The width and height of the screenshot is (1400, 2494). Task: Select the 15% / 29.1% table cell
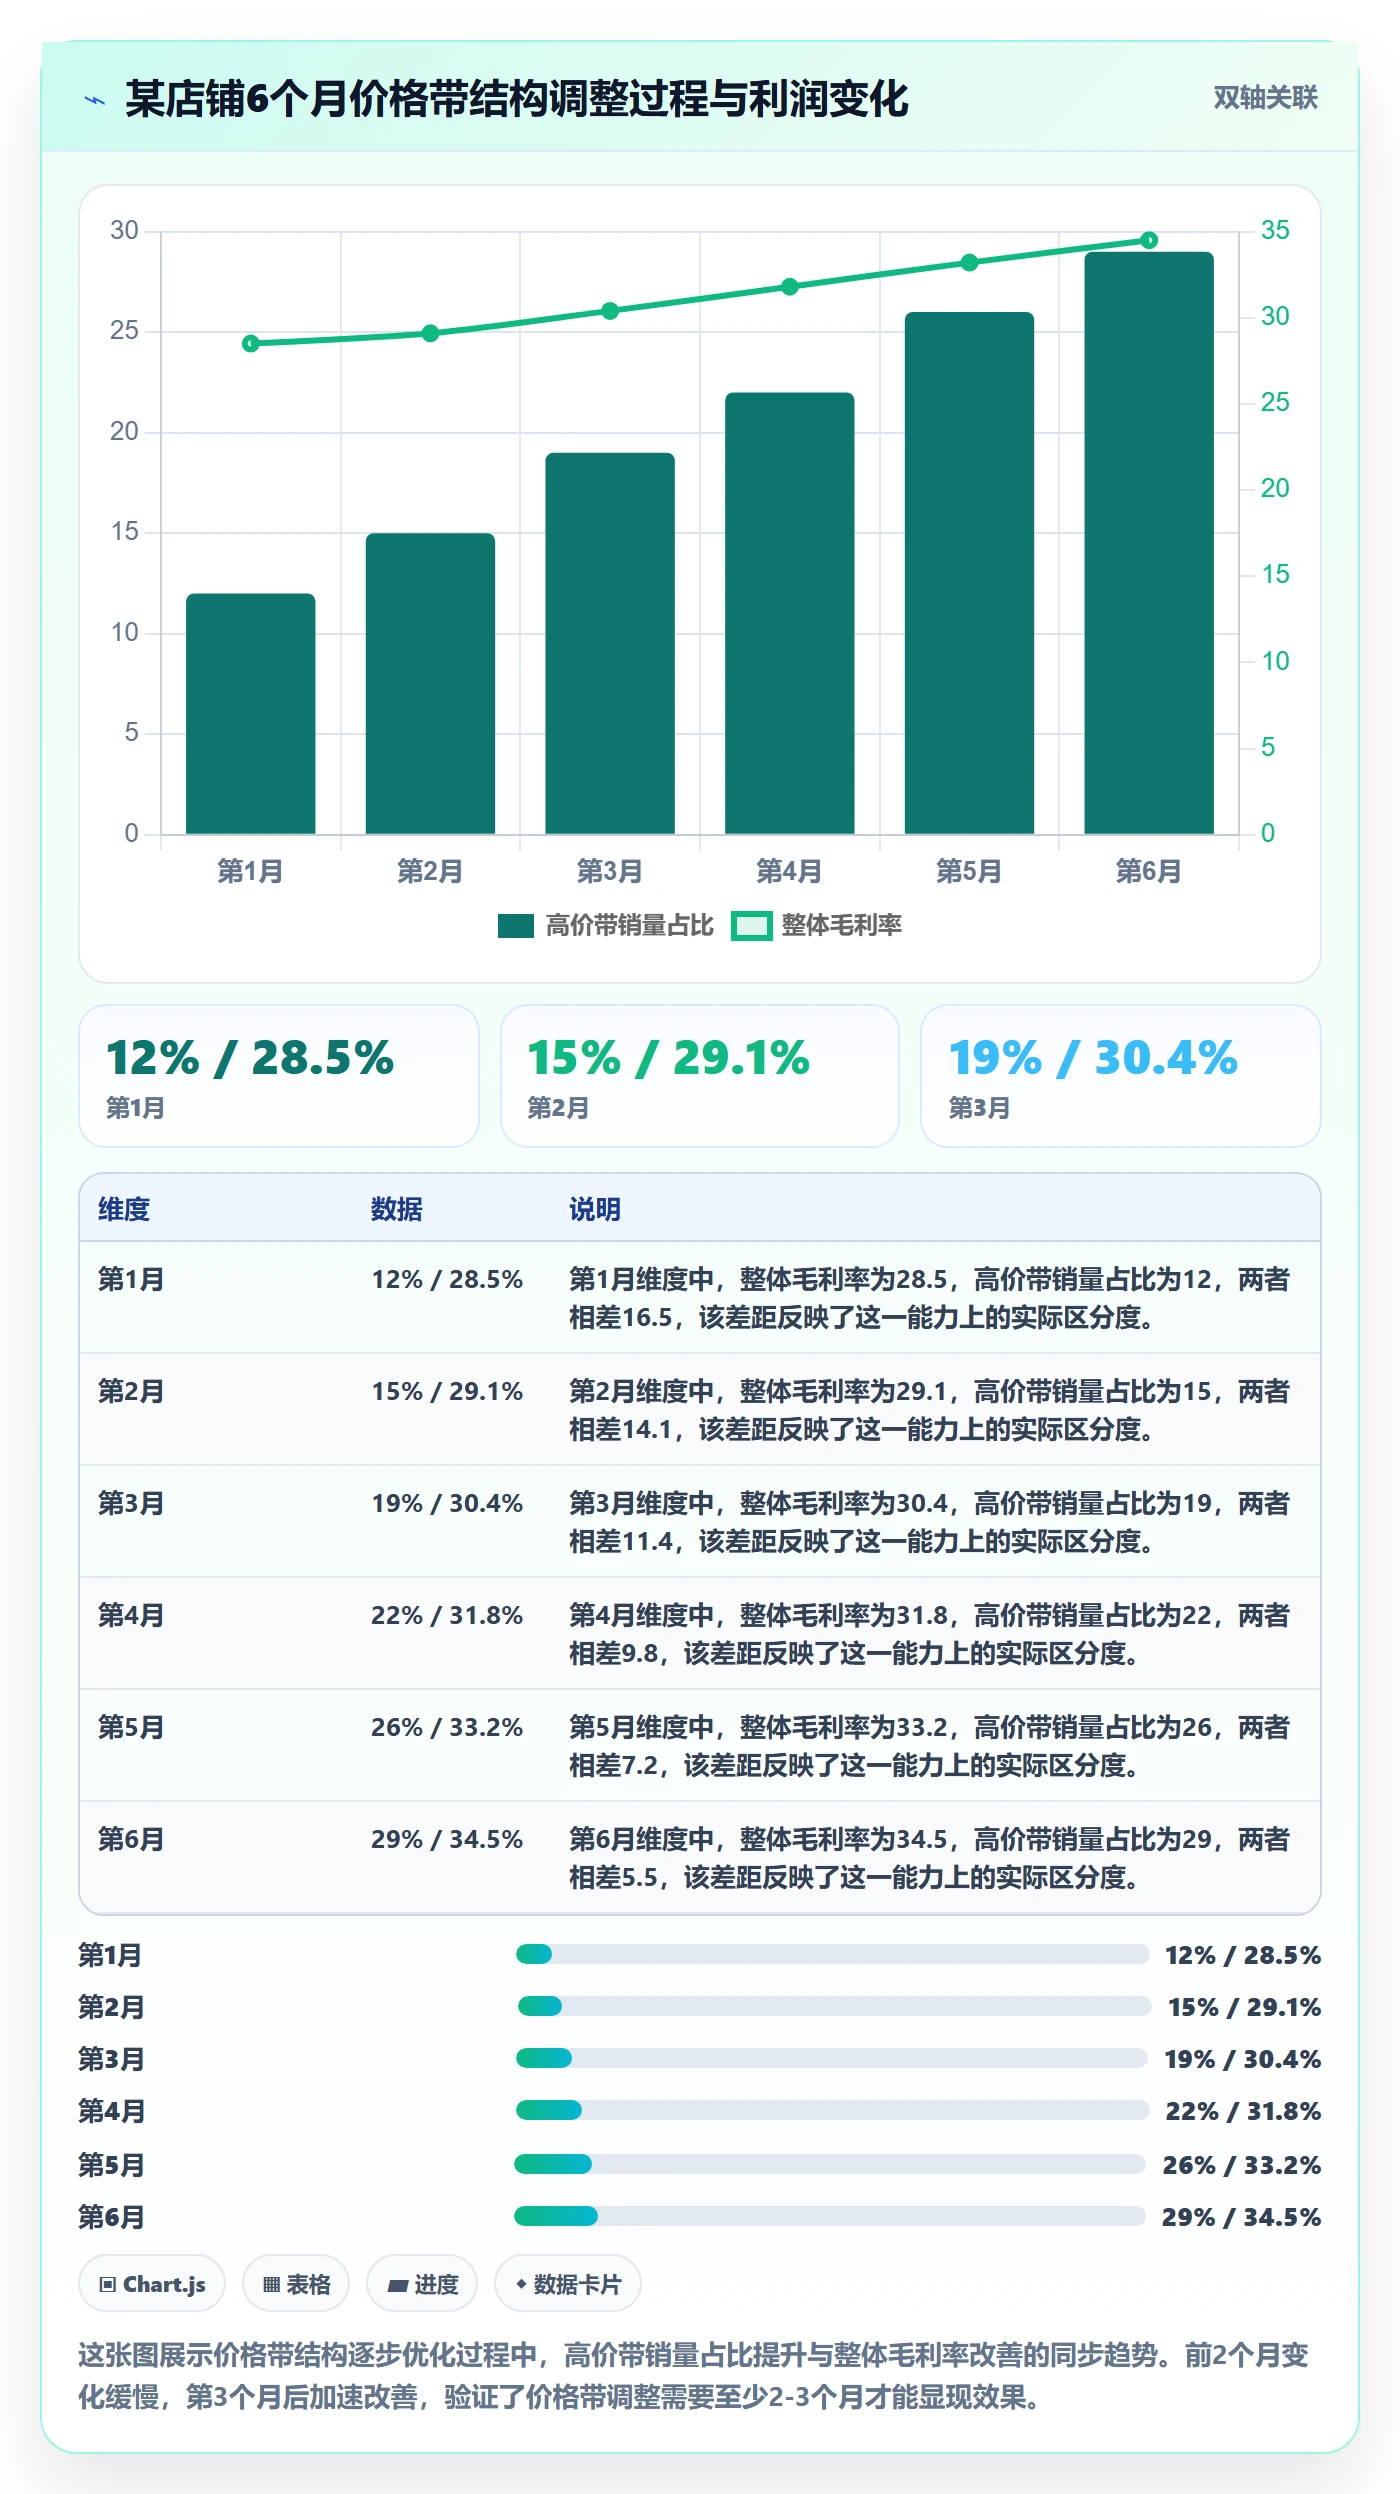447,1392
